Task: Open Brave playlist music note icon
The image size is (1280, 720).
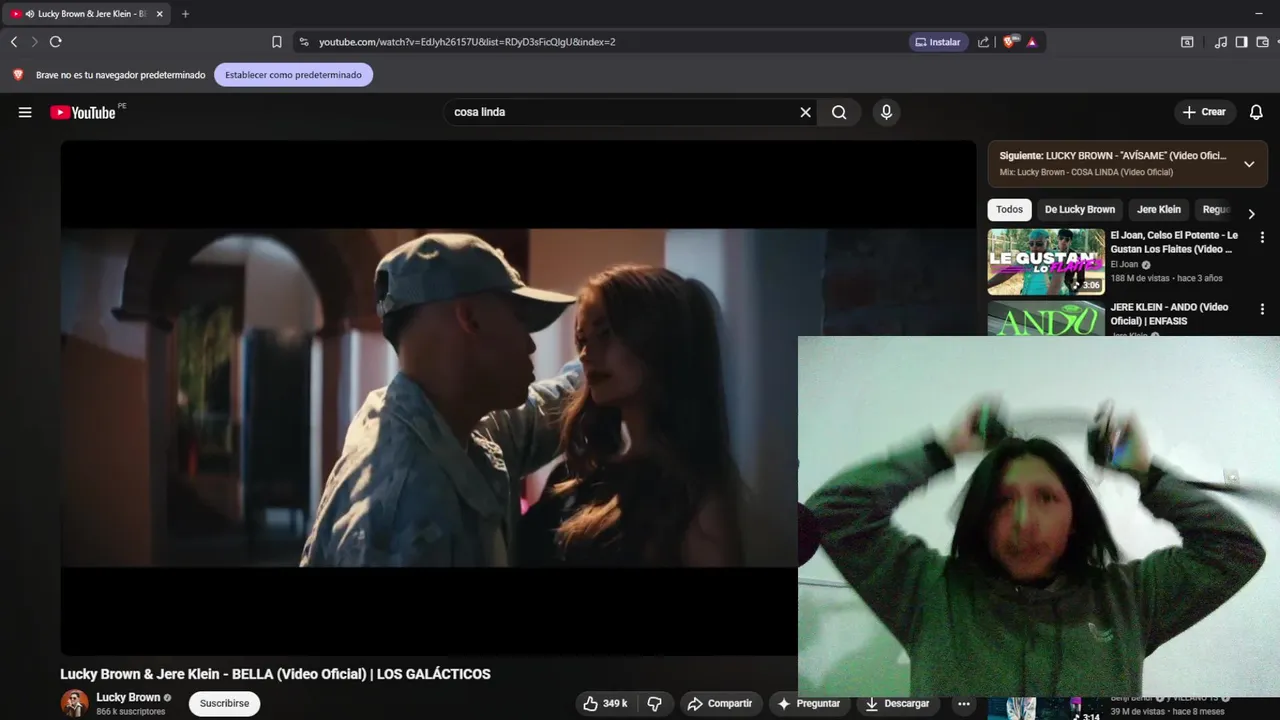Action: (x=1221, y=42)
